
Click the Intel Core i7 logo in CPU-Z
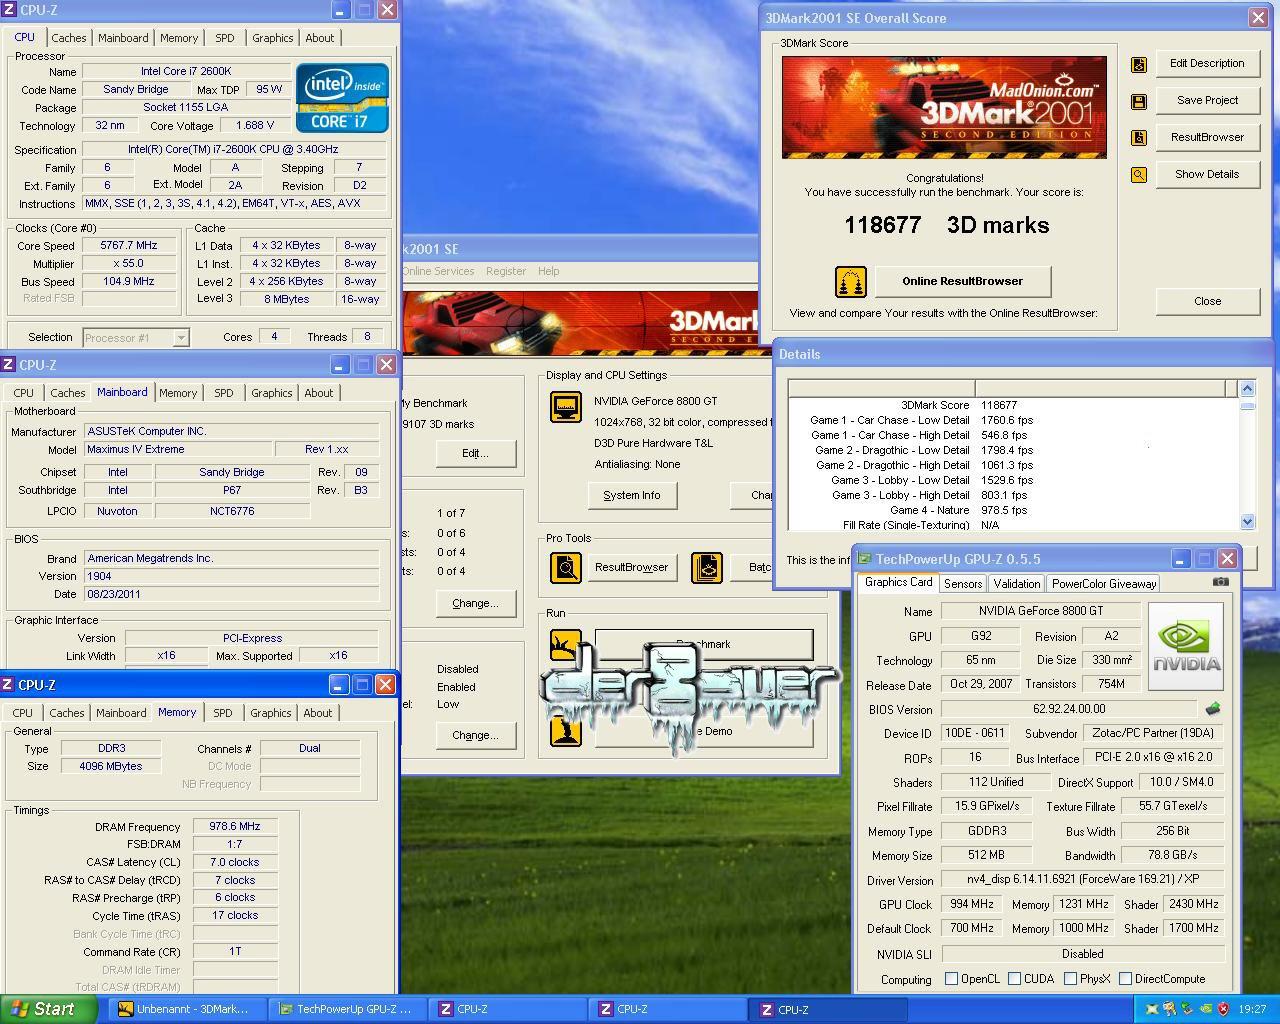342,98
